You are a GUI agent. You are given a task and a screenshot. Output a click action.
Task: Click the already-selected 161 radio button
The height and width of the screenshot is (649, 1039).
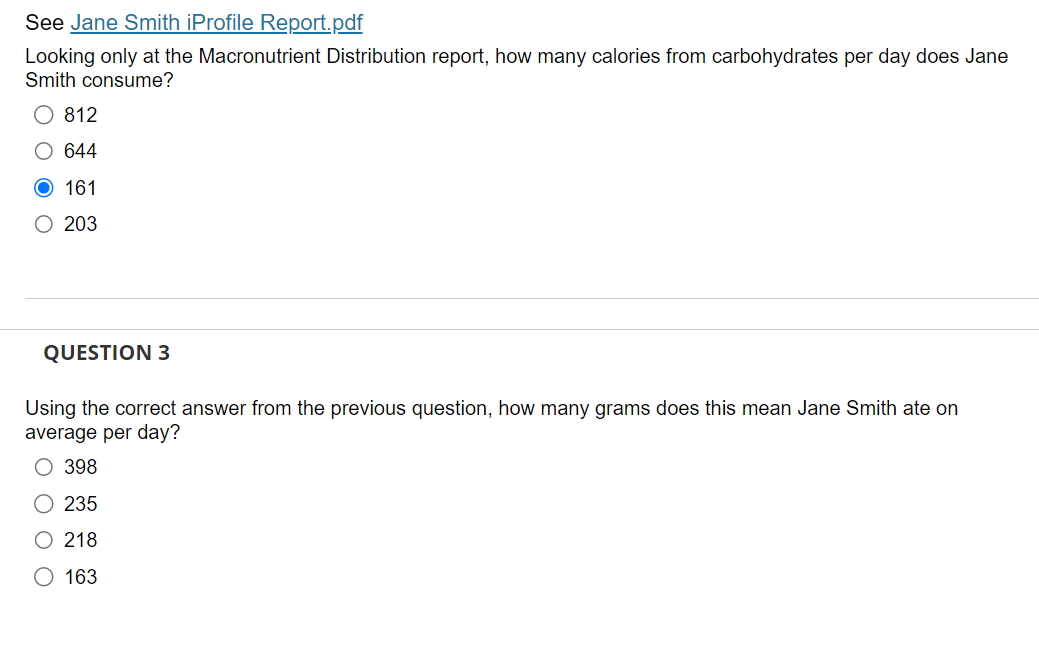coord(43,187)
